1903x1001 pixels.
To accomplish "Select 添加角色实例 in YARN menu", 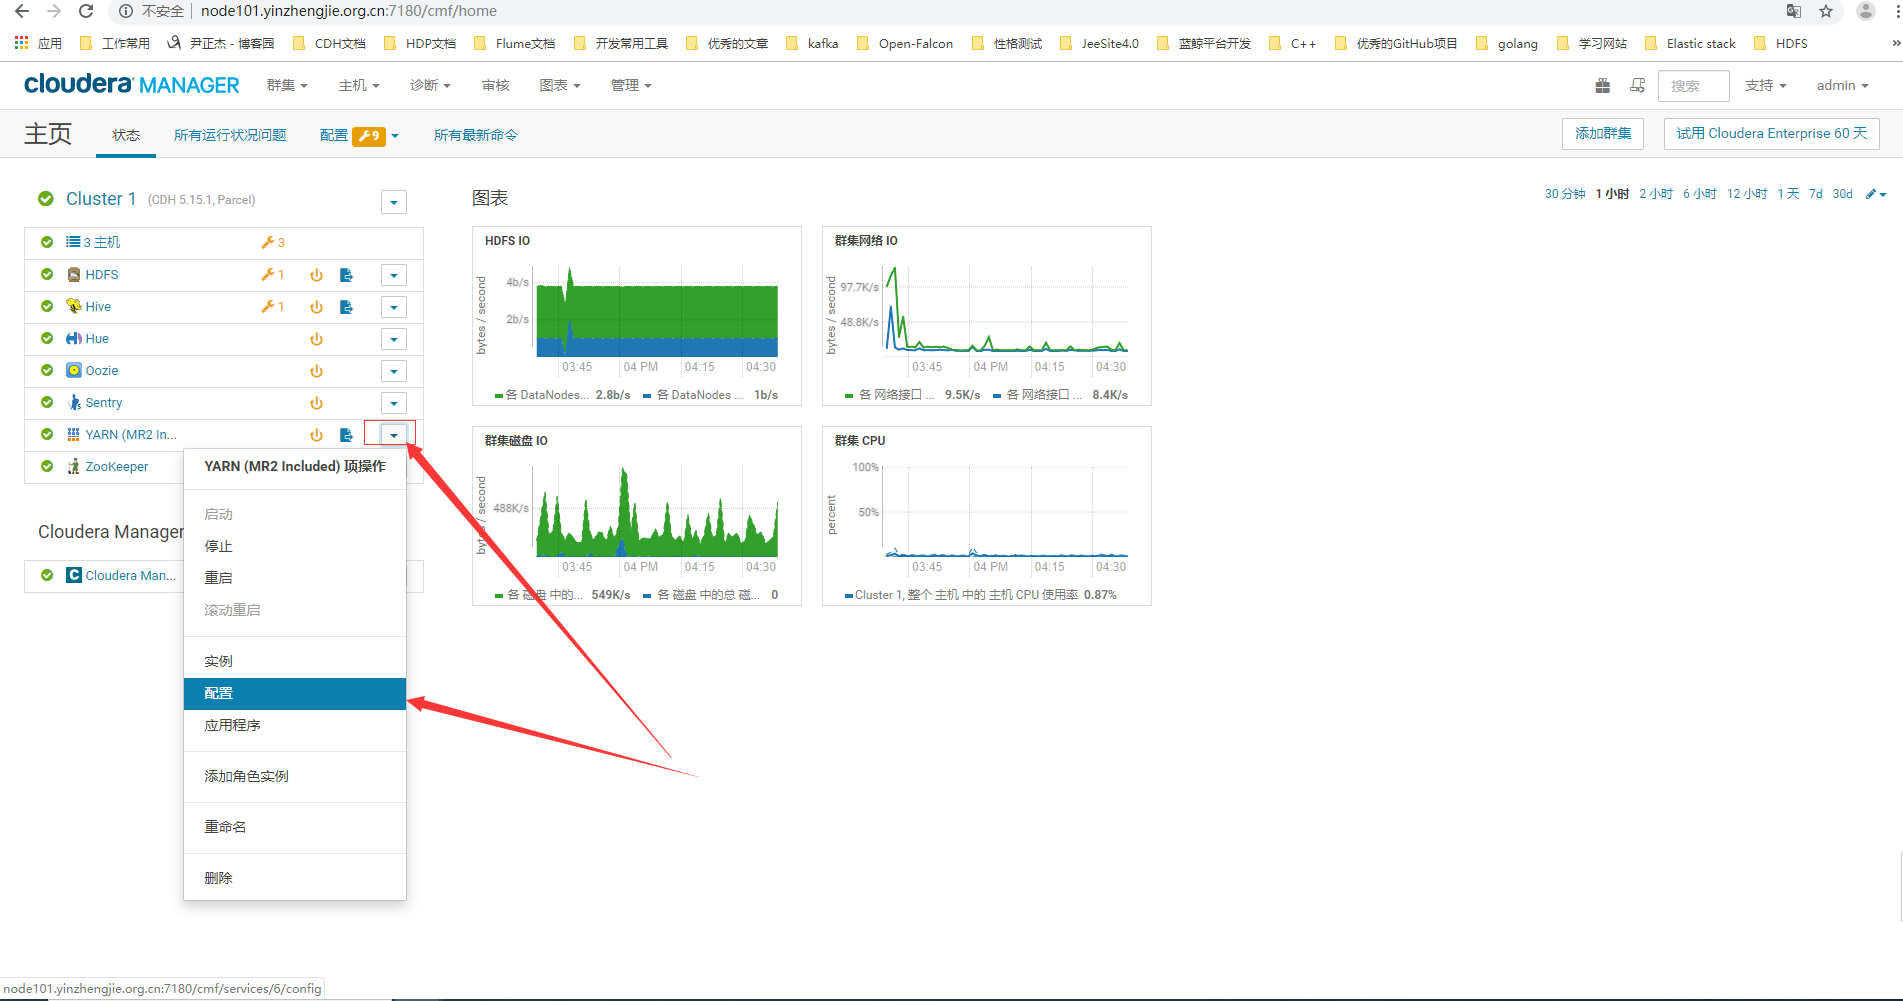I will click(295, 776).
